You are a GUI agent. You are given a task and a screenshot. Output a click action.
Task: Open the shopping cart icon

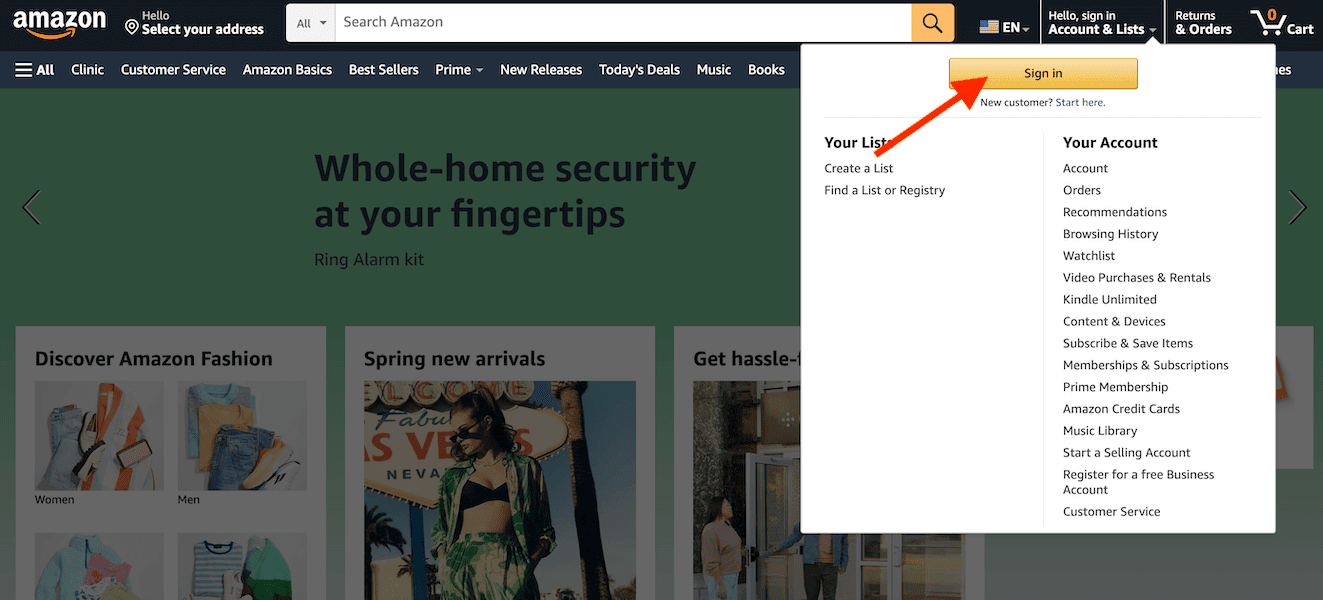pos(1282,23)
